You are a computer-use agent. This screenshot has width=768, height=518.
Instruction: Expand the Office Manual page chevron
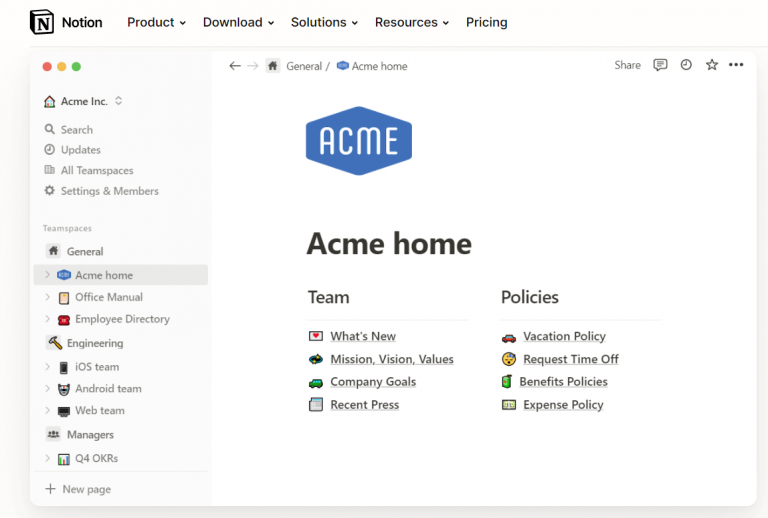(47, 297)
